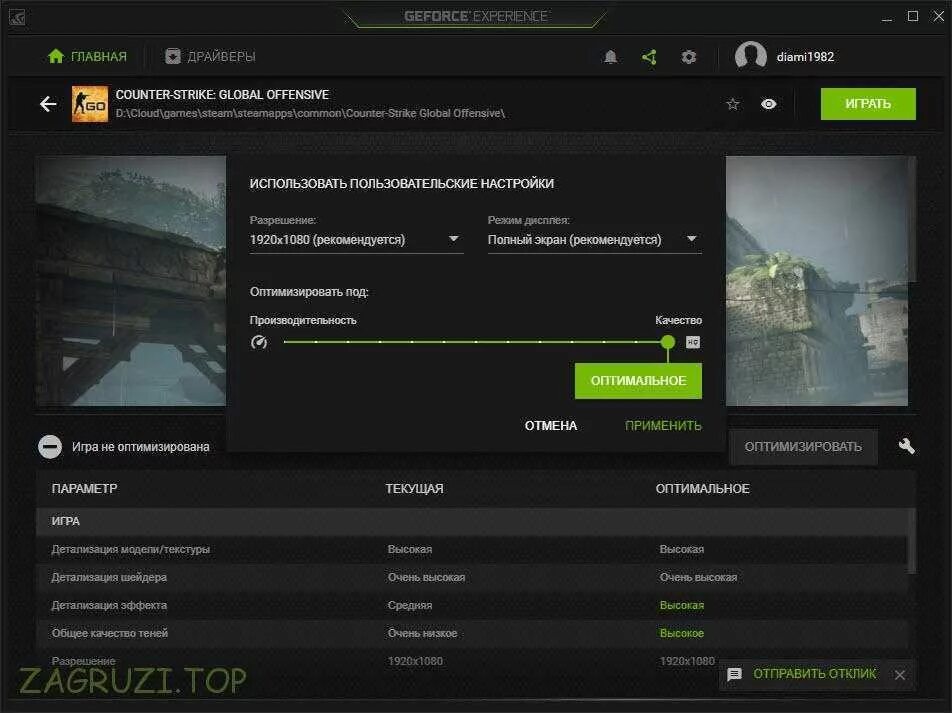The image size is (952, 713).
Task: Select the Общее качество теней row
Action: point(472,633)
